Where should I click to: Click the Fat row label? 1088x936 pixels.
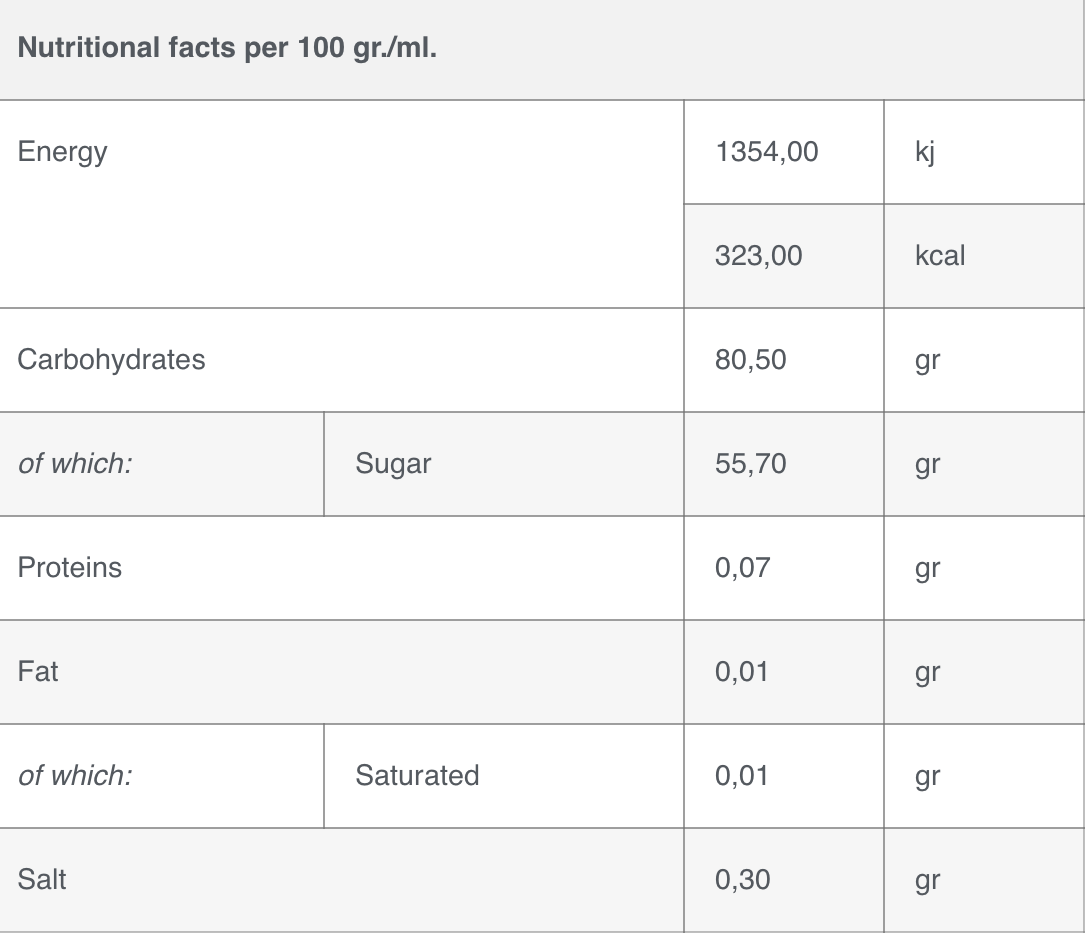(37, 672)
